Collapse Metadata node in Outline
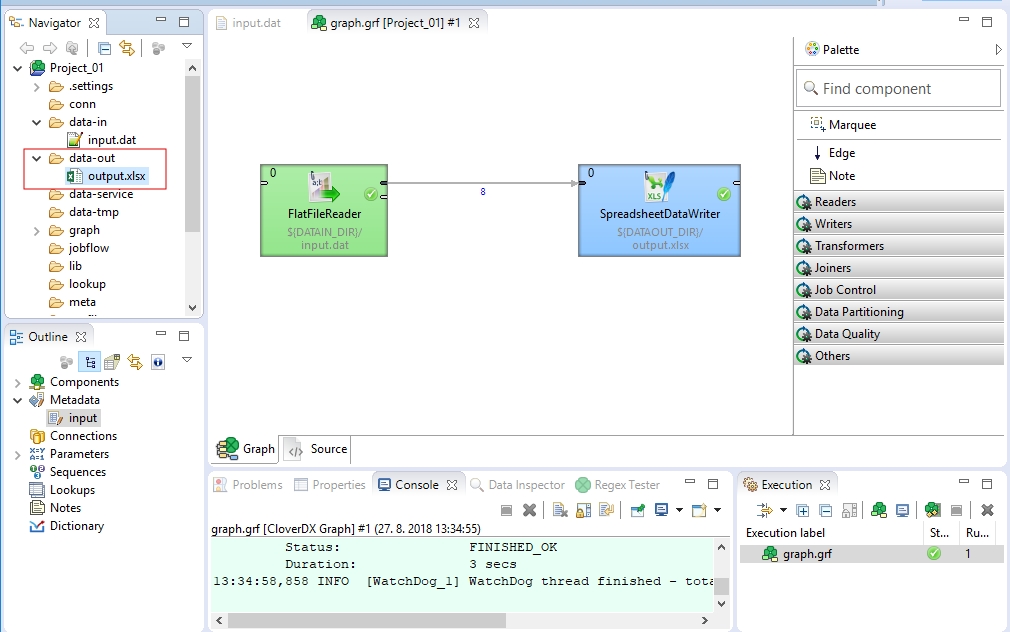Screen dimensions: 1010x632 click(x=17, y=400)
